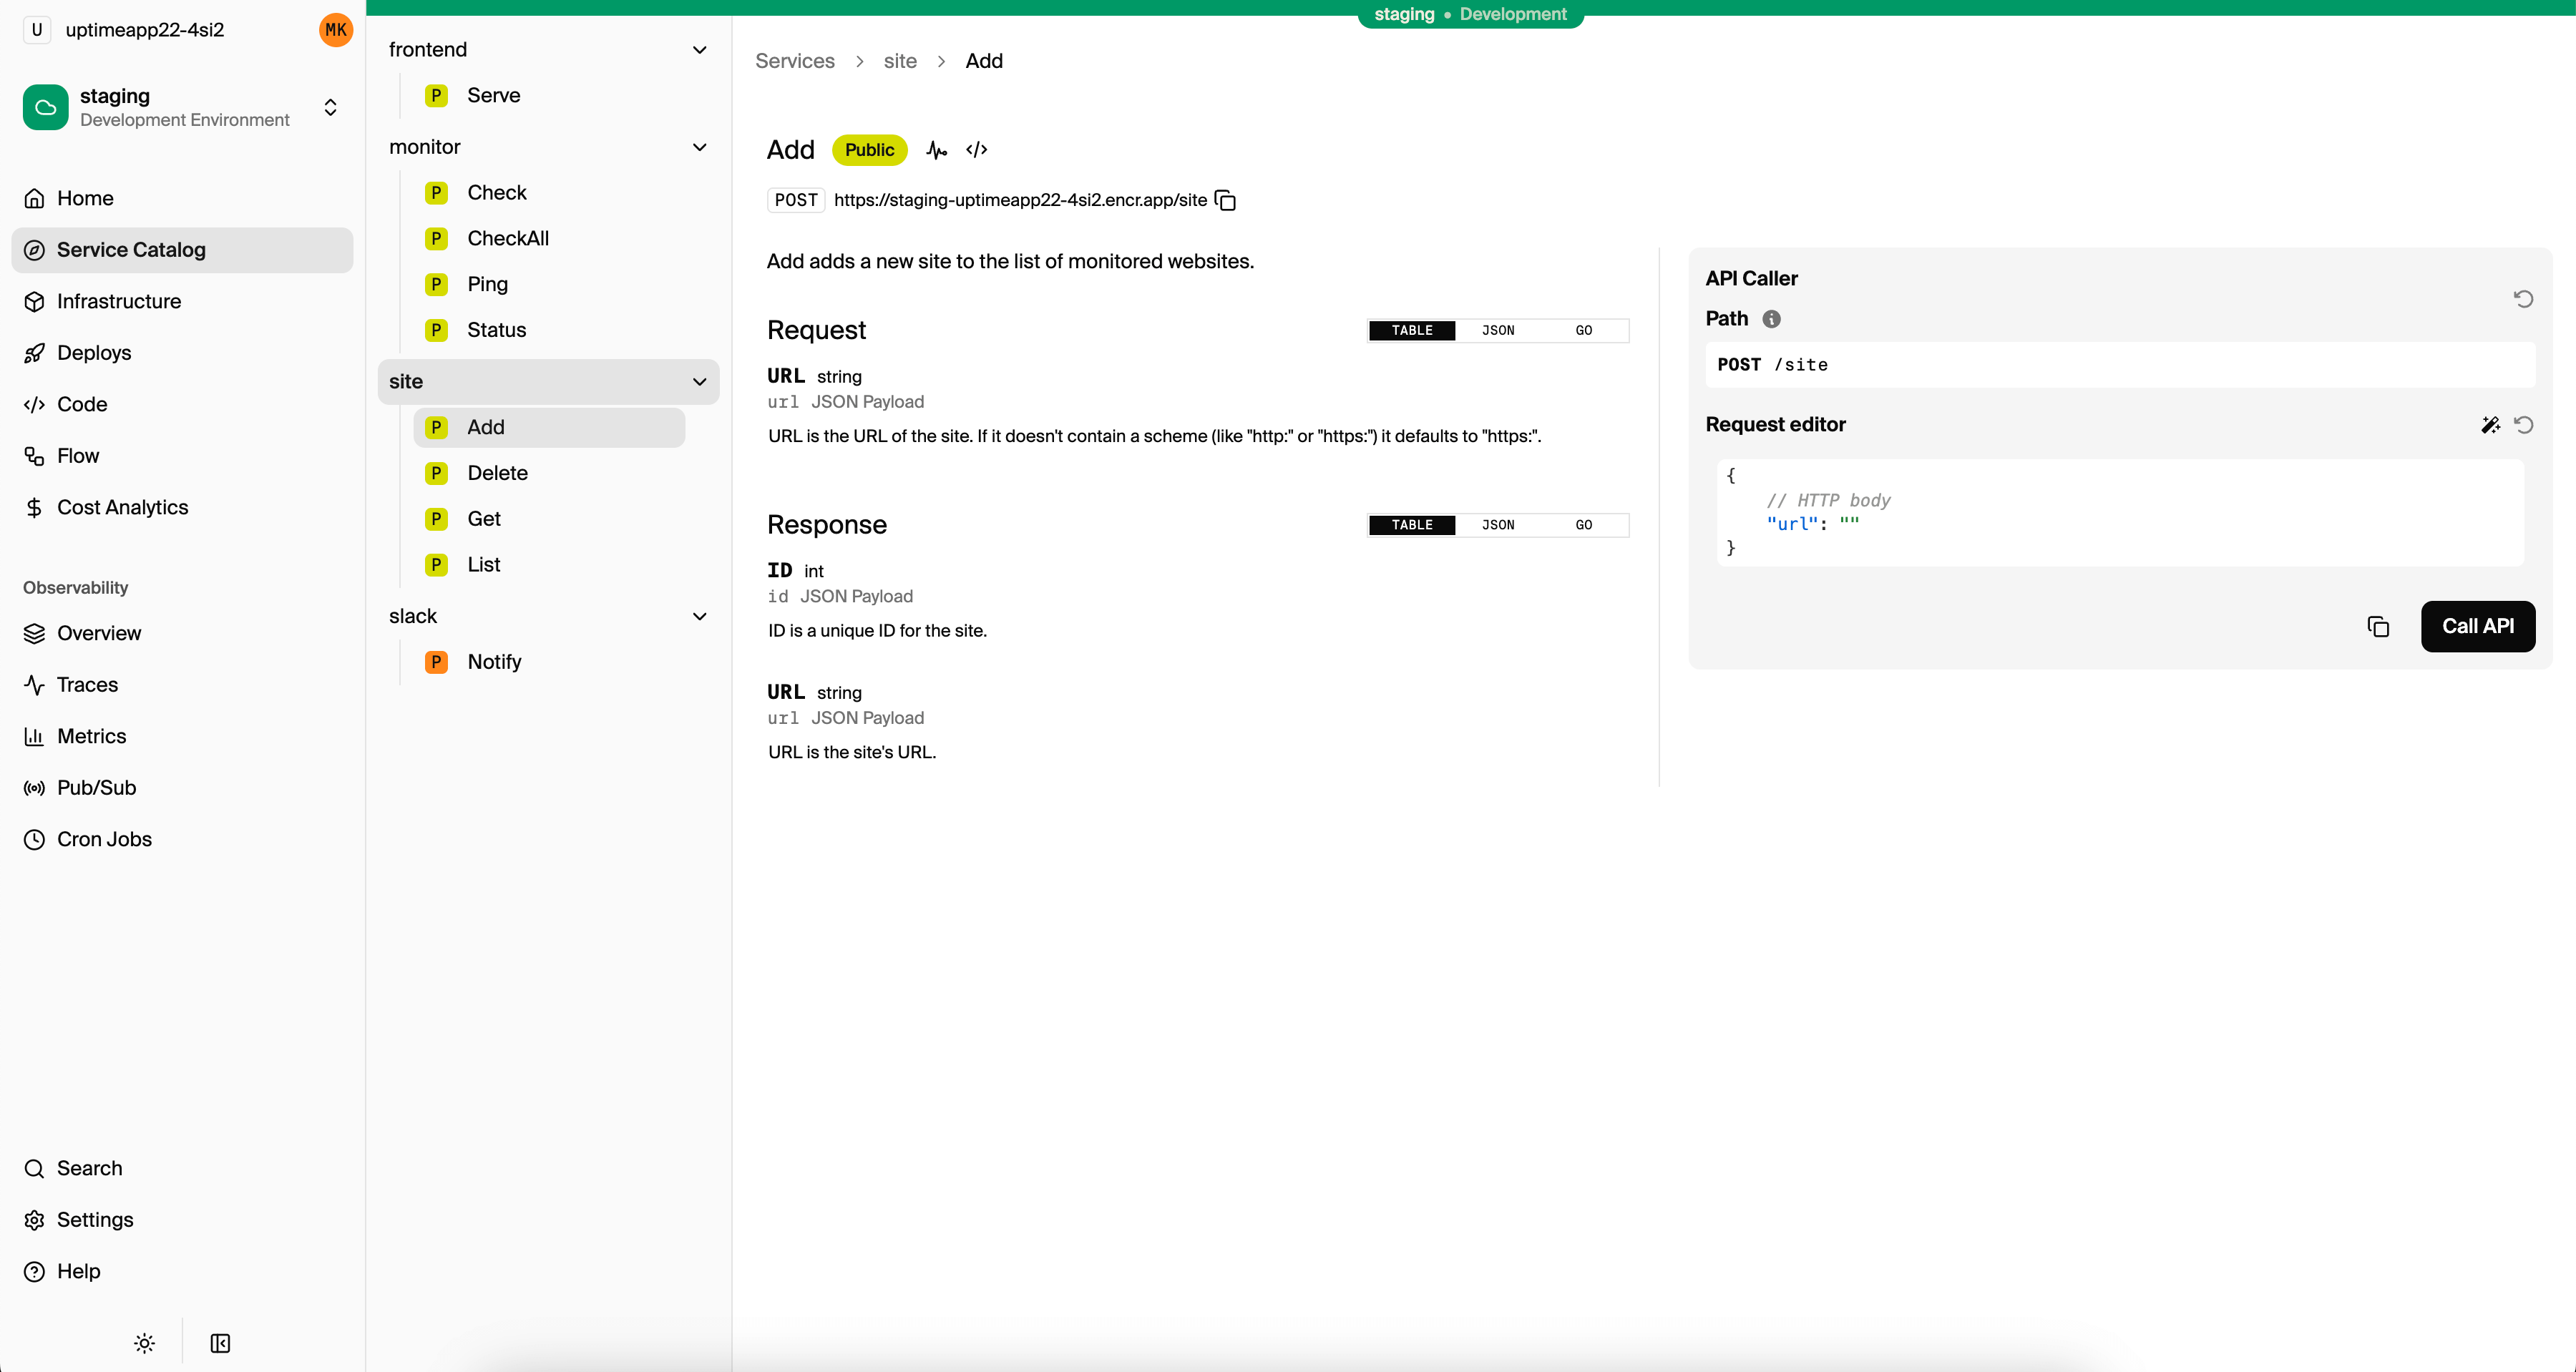Viewport: 2576px width, 1372px height.
Task: Toggle the light/dark theme sun icon
Action: click(x=144, y=1343)
